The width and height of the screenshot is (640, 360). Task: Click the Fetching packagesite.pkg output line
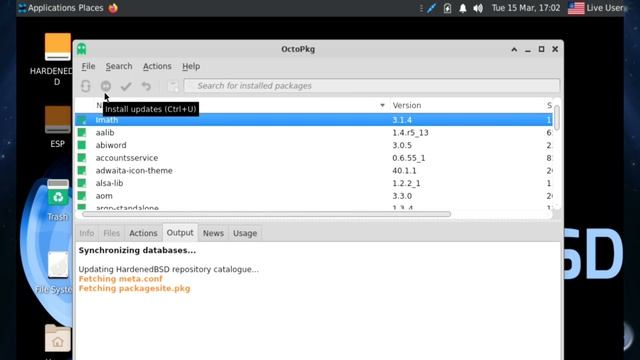pos(134,288)
